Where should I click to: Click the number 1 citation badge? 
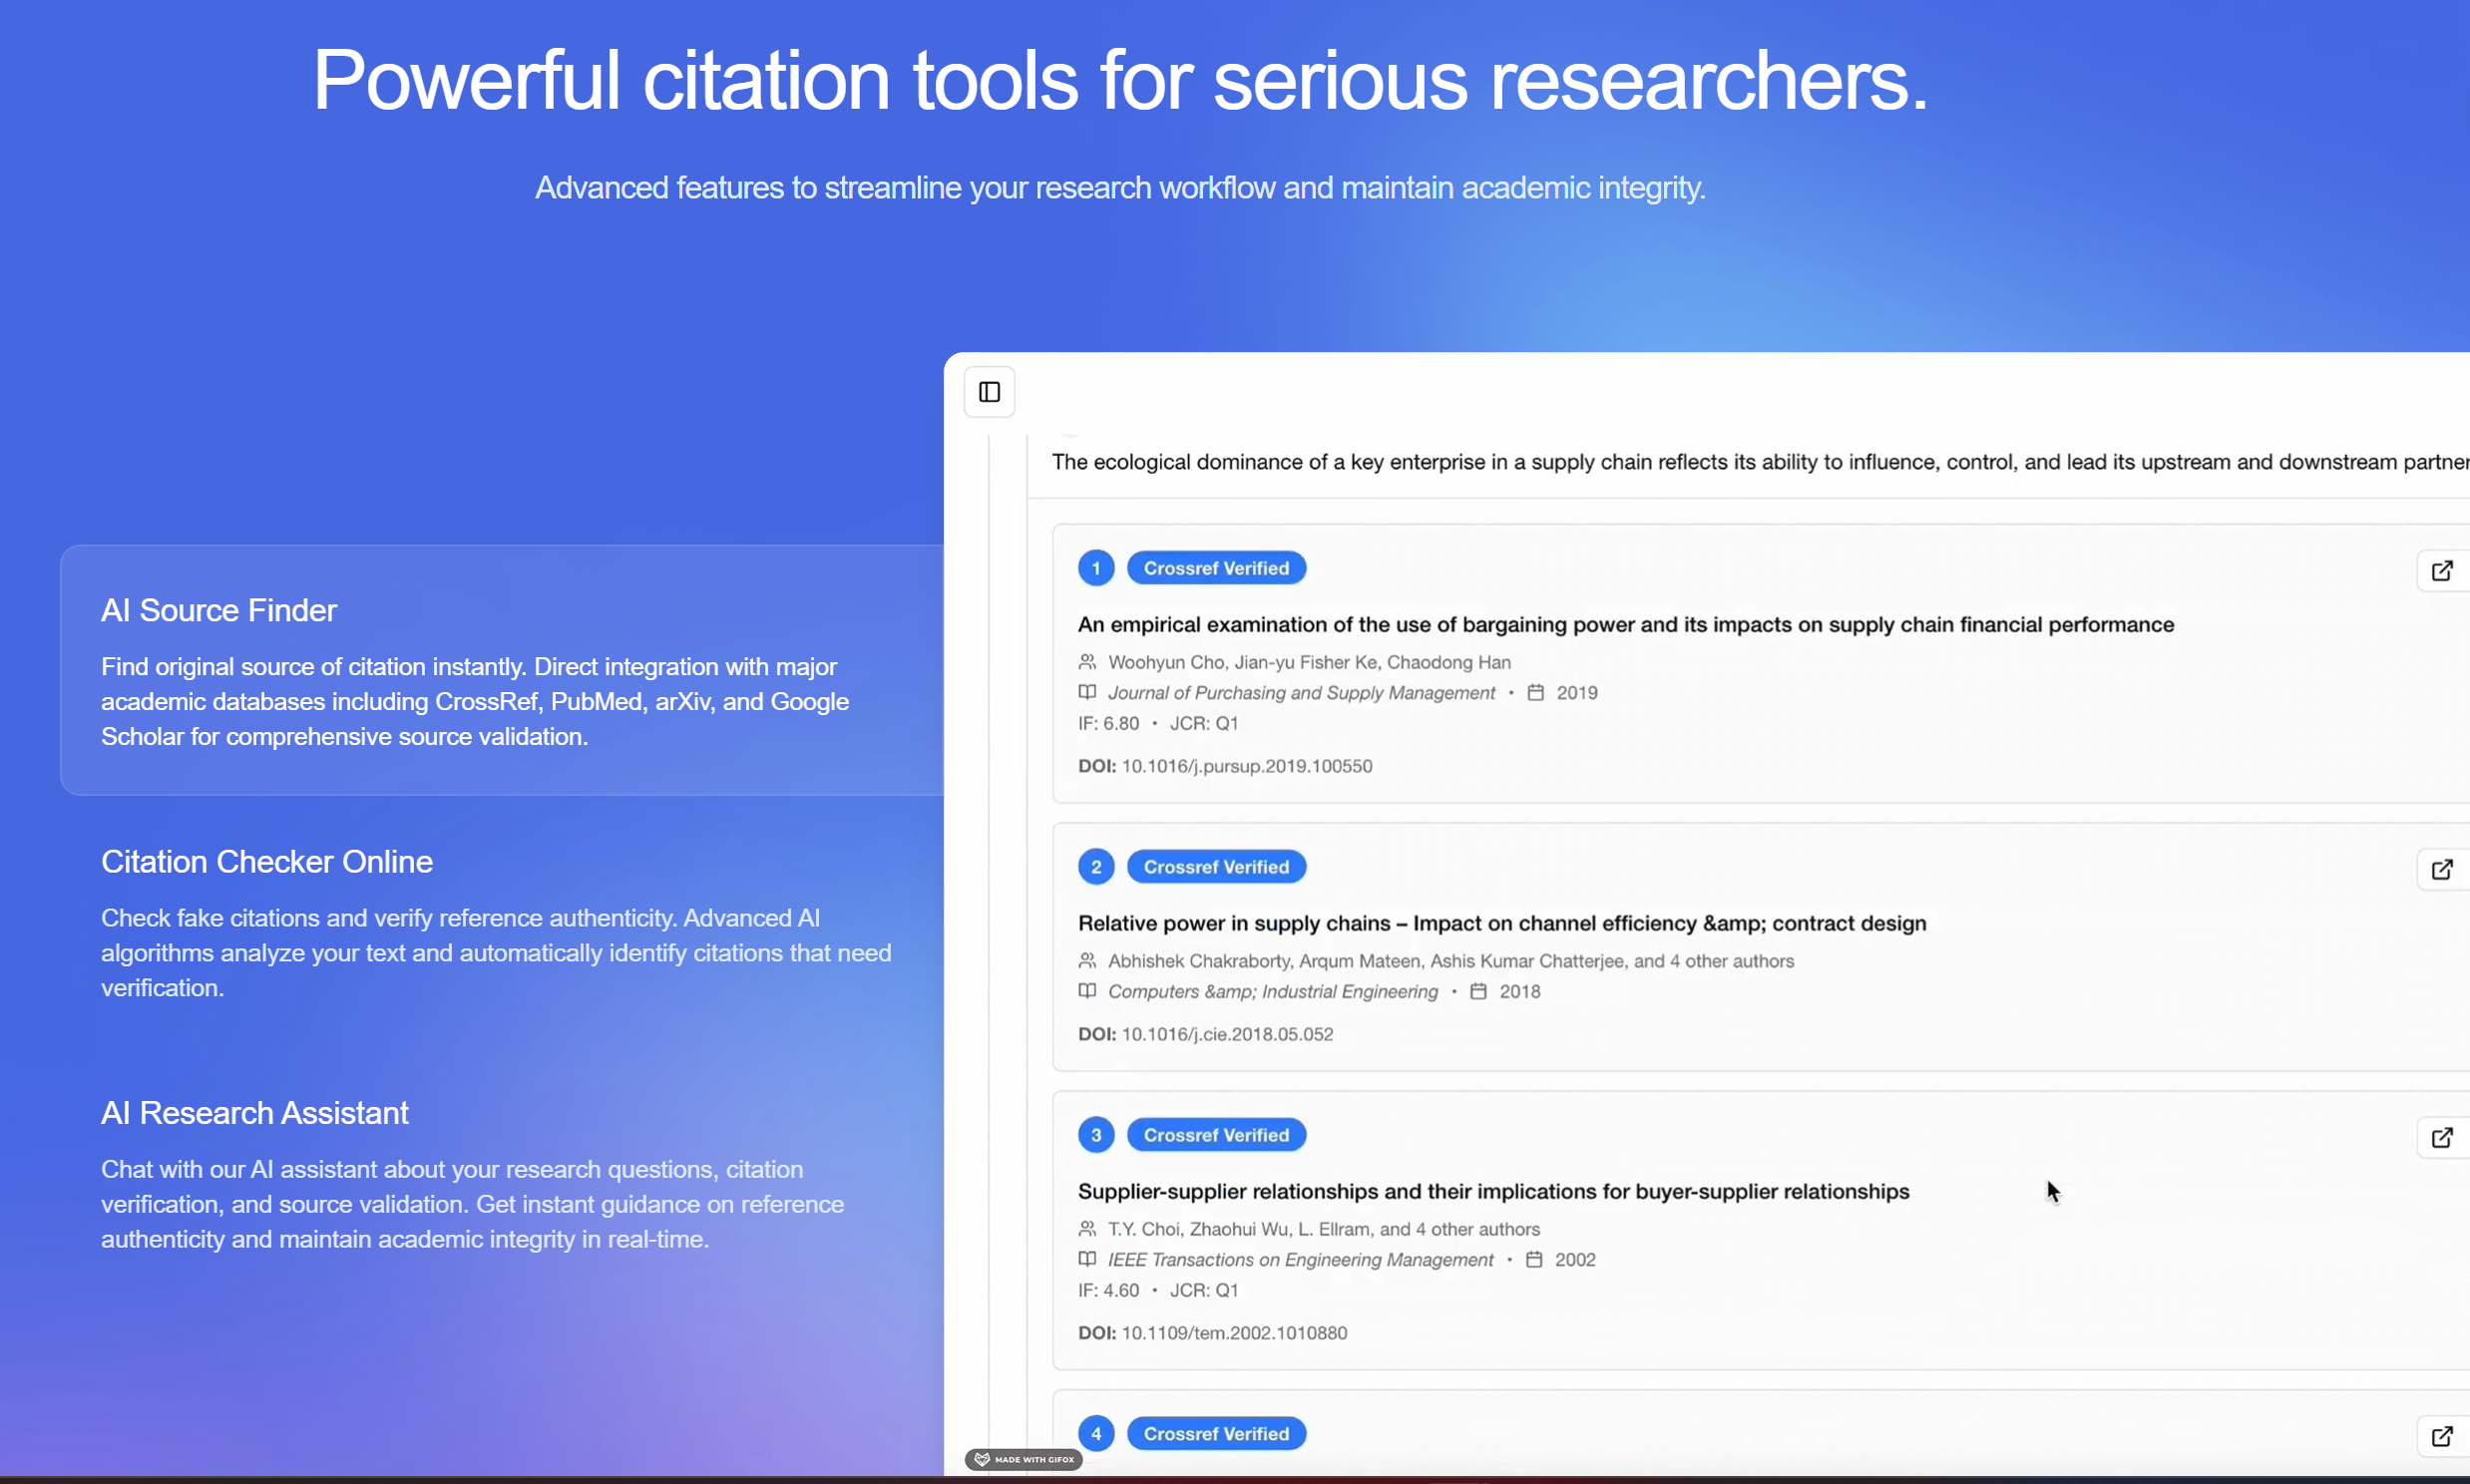pos(1096,568)
